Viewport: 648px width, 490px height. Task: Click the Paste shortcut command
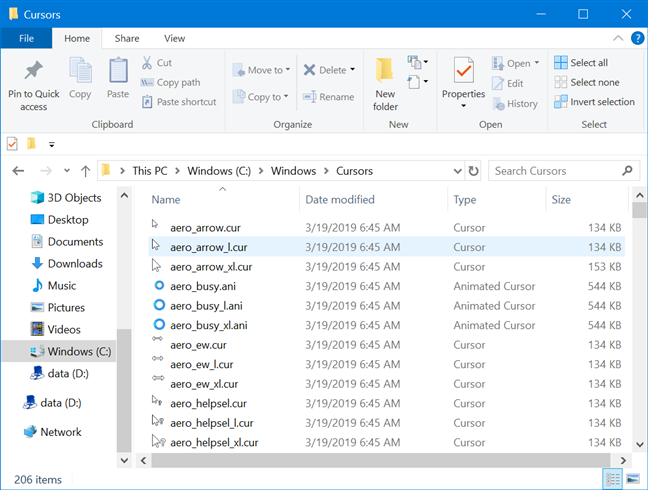click(x=179, y=102)
